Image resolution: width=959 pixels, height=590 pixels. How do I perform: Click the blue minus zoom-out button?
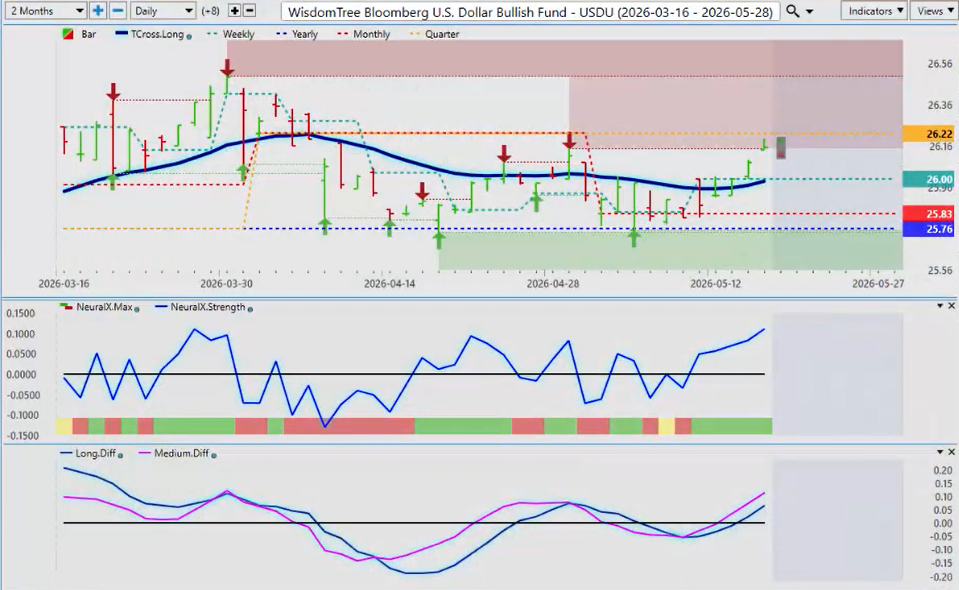pyautogui.click(x=118, y=11)
